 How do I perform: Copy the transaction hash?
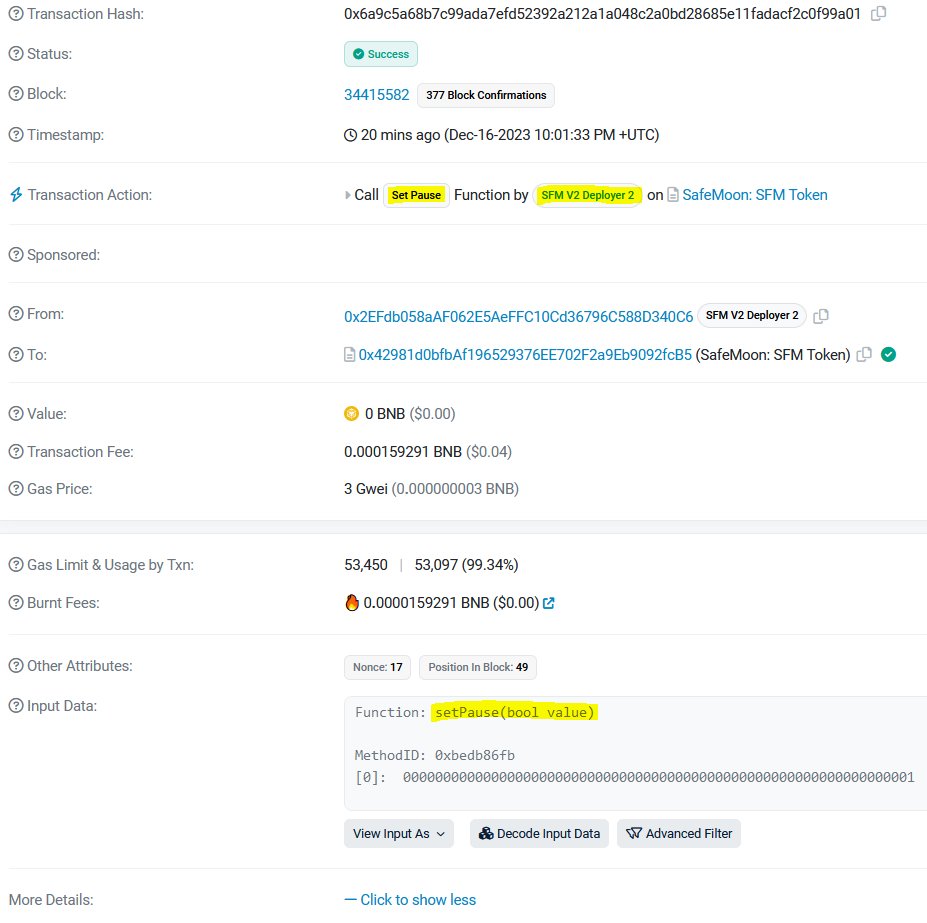879,14
